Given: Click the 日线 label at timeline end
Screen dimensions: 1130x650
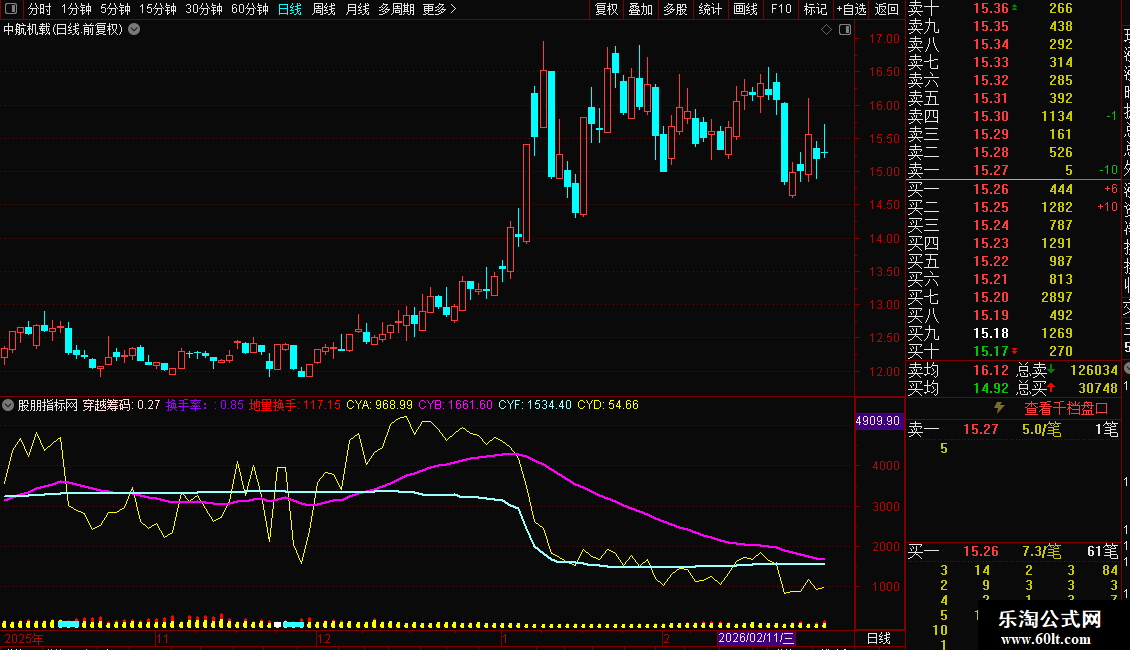Looking at the screenshot, I should pos(878,638).
